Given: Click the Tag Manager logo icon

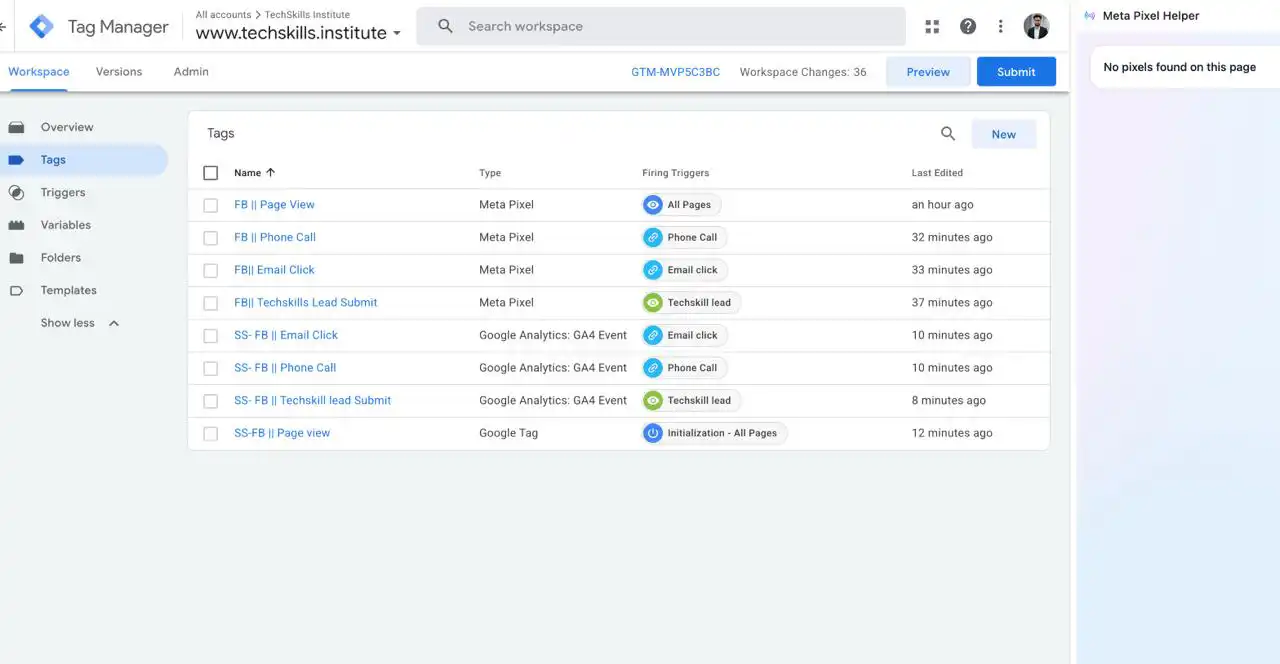Looking at the screenshot, I should [41, 27].
